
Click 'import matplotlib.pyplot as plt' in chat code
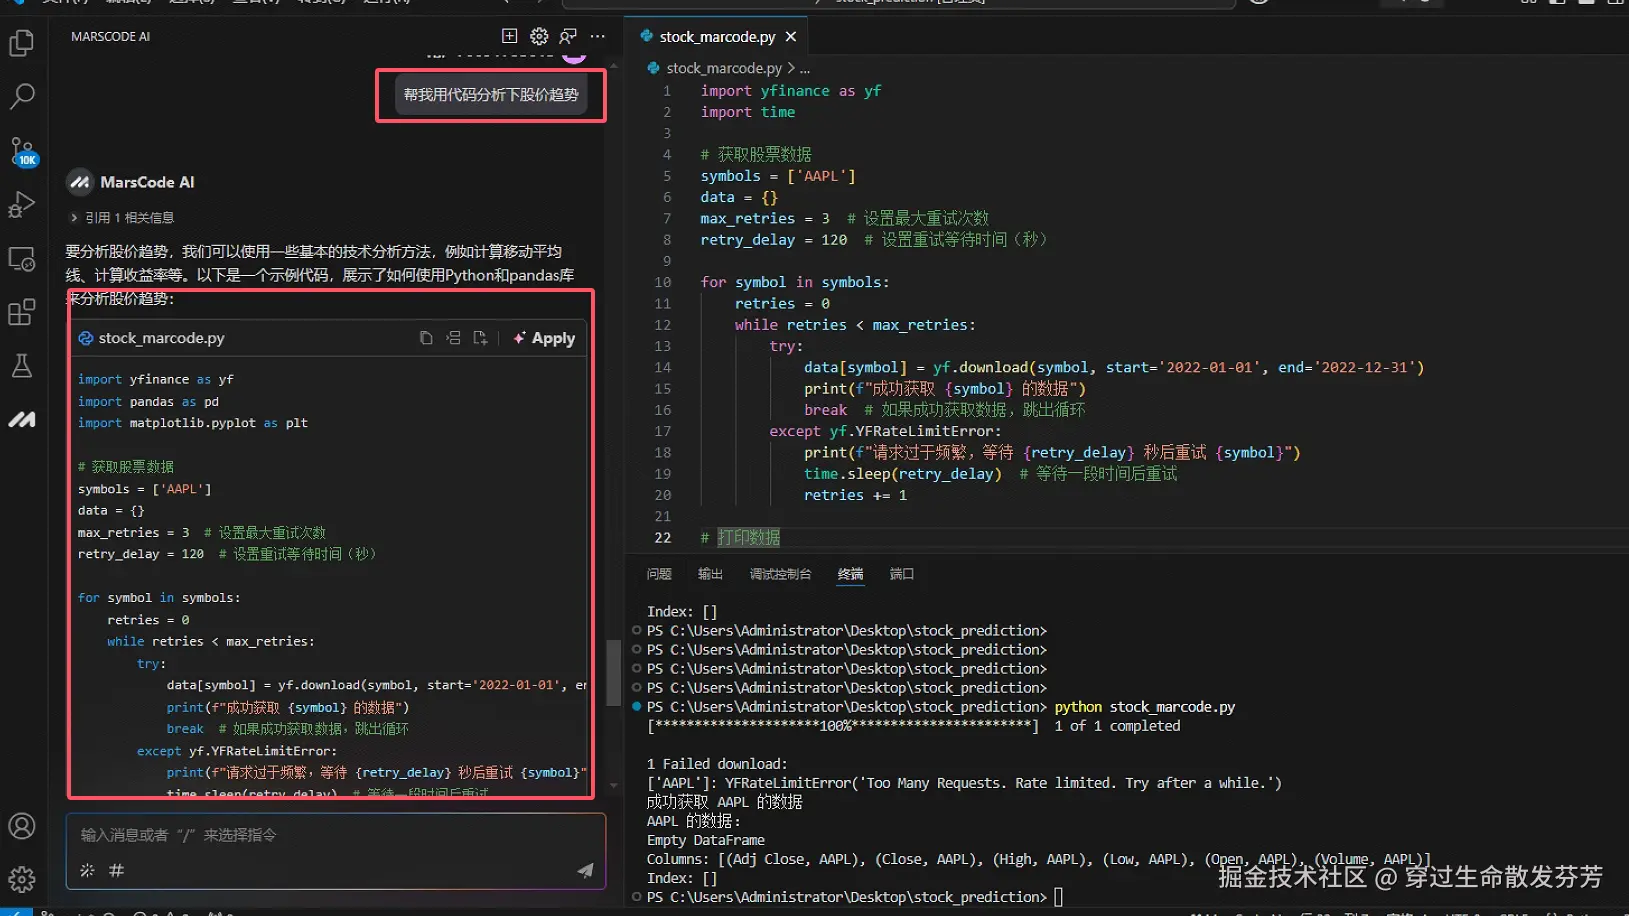(x=193, y=423)
